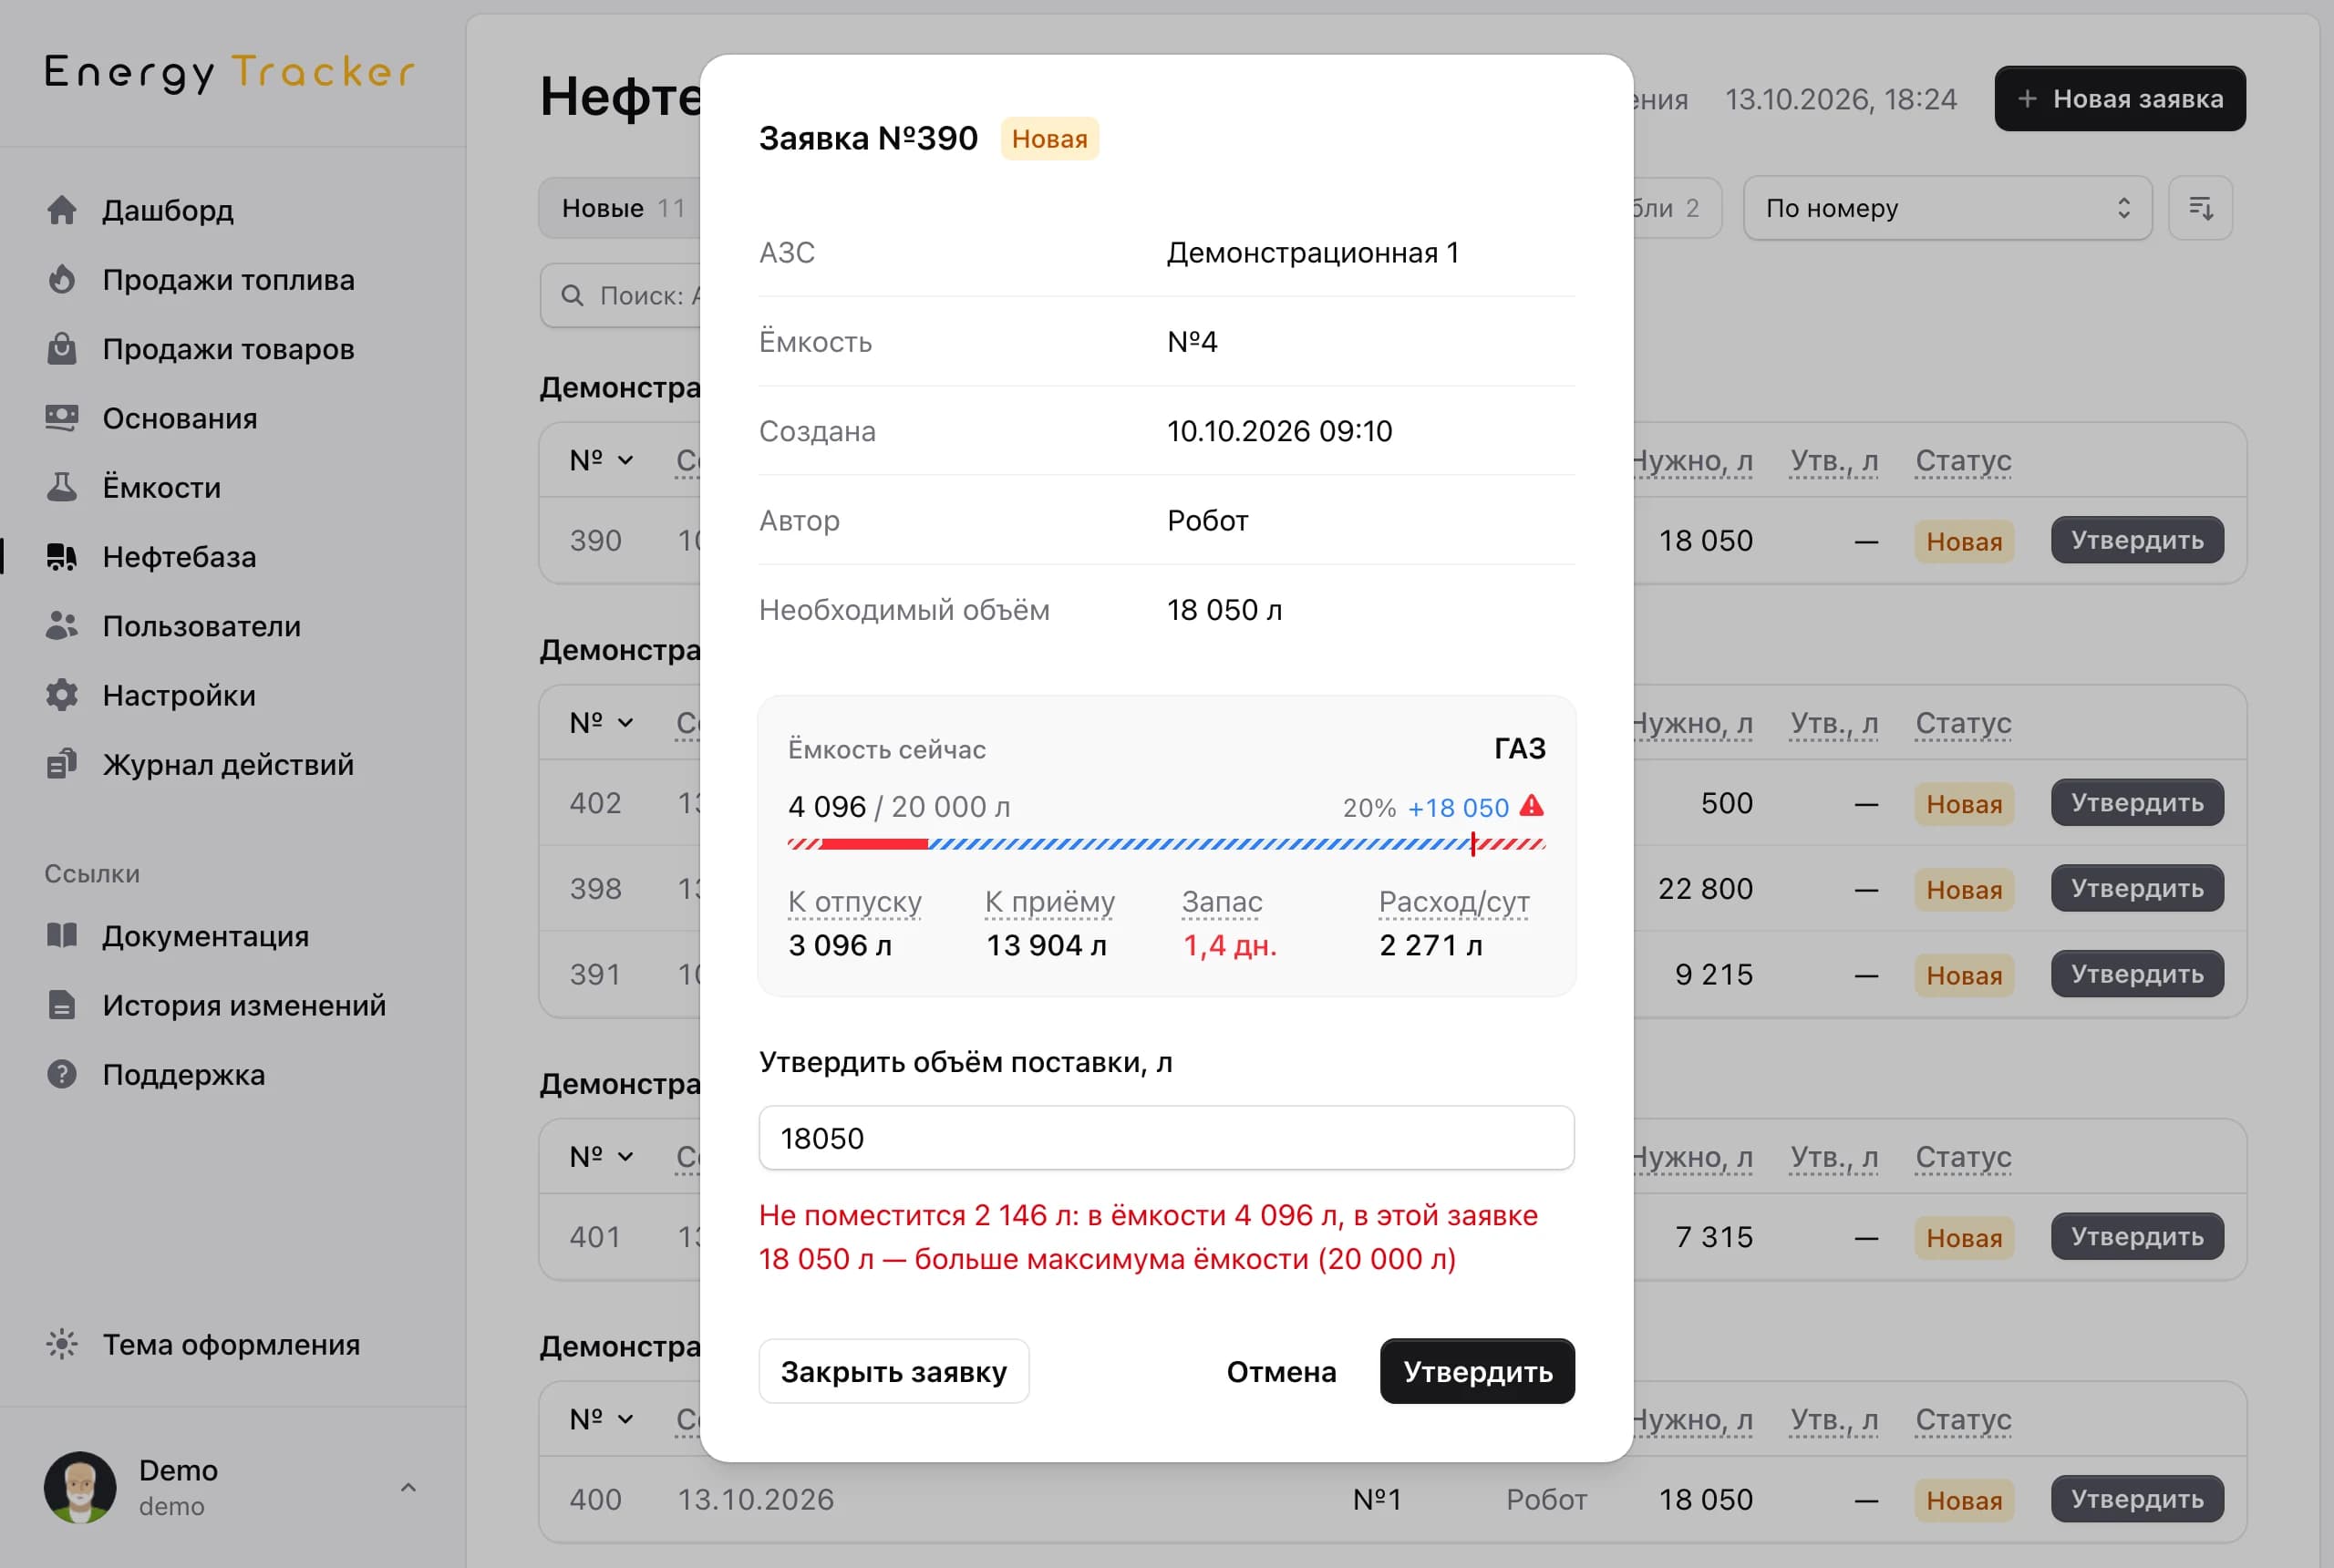Click the tank fill level progress bar
Screen dimensions: 2334x1568
coord(1166,845)
